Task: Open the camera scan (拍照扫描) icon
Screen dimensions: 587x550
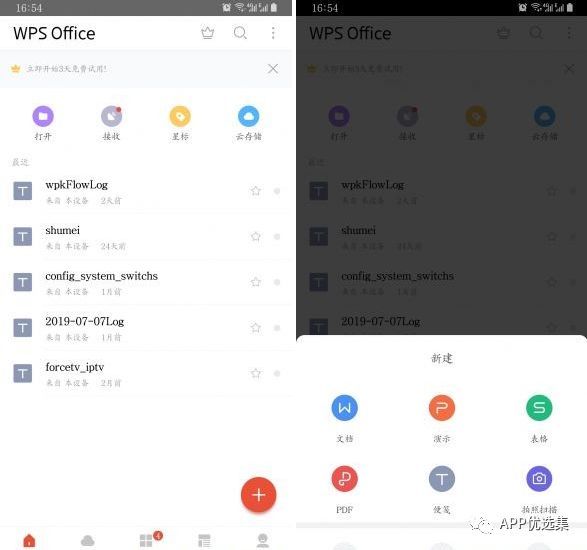Action: point(539,478)
